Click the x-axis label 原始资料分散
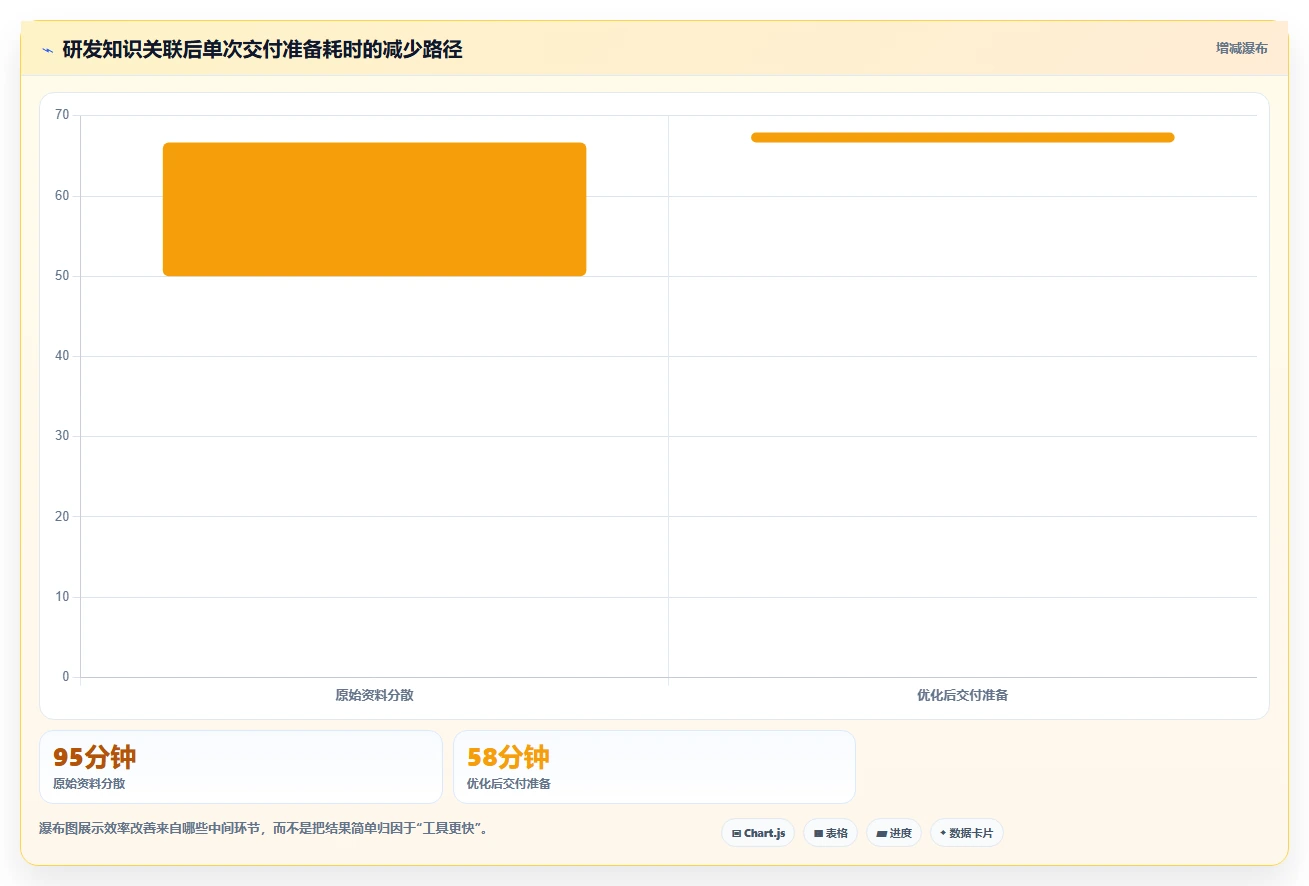This screenshot has height=886, width=1309. coord(374,695)
